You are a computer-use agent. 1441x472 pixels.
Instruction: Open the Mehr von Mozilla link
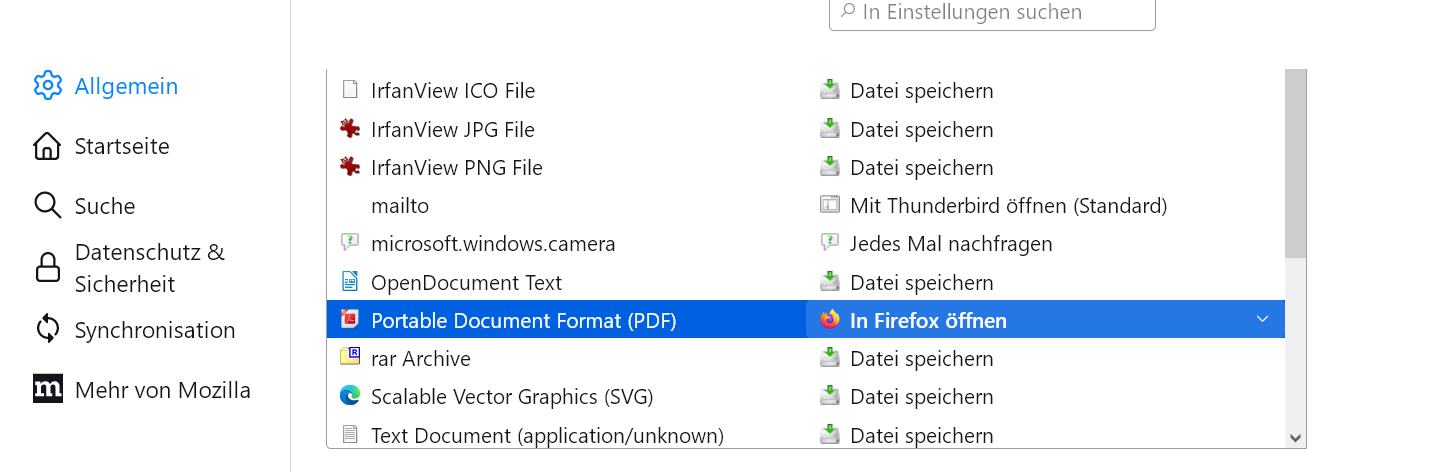click(162, 390)
